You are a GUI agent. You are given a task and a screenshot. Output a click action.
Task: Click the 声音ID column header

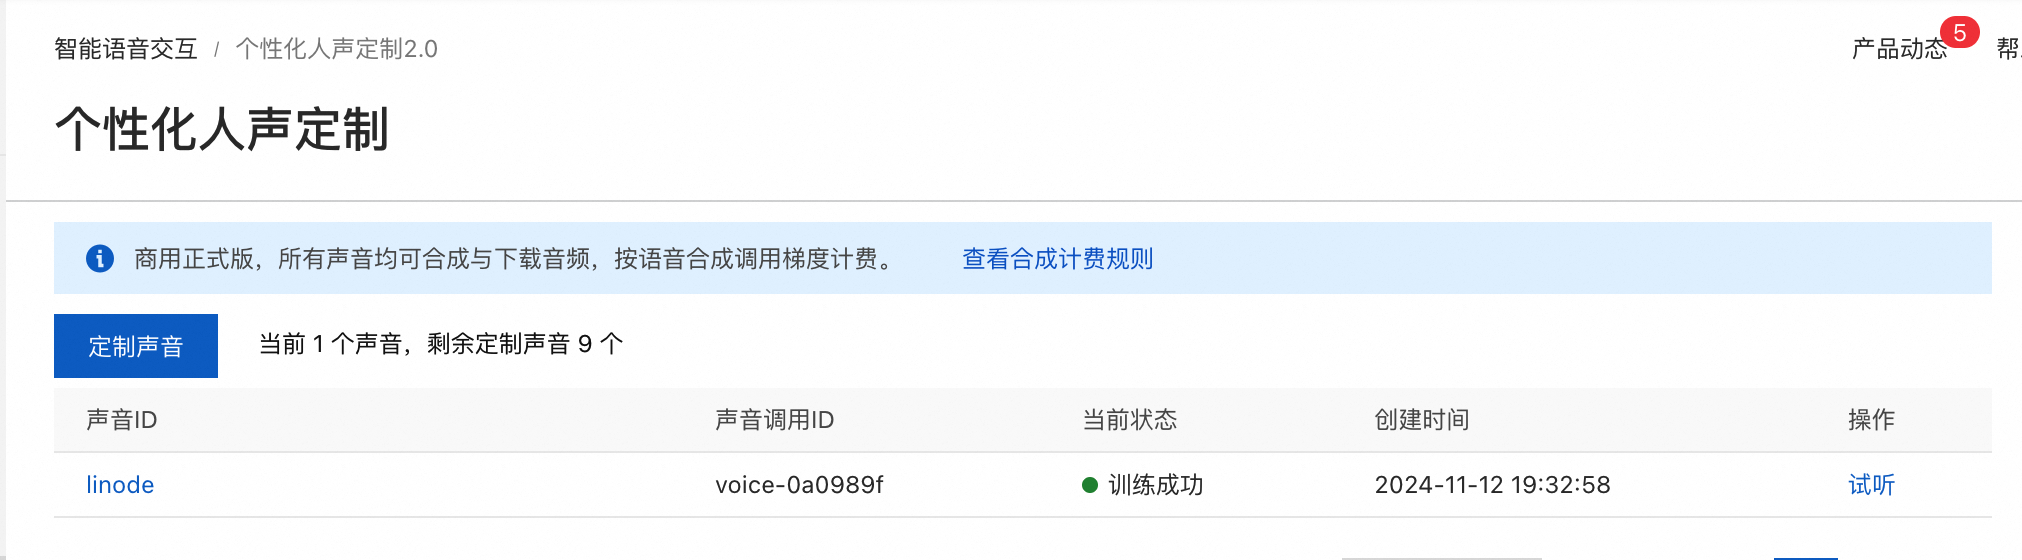(122, 420)
